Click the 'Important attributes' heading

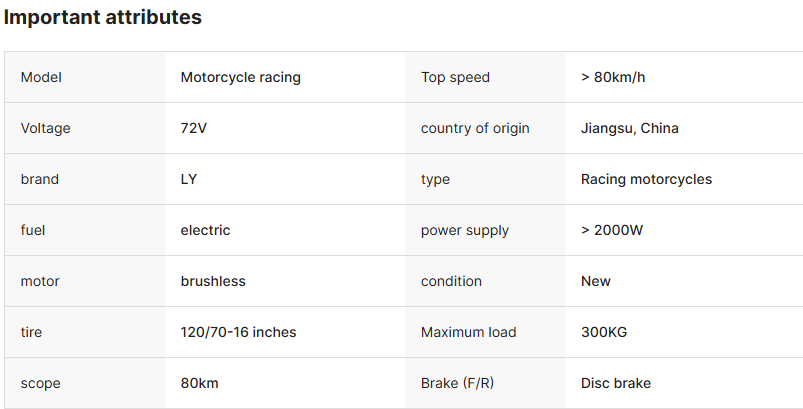103,18
